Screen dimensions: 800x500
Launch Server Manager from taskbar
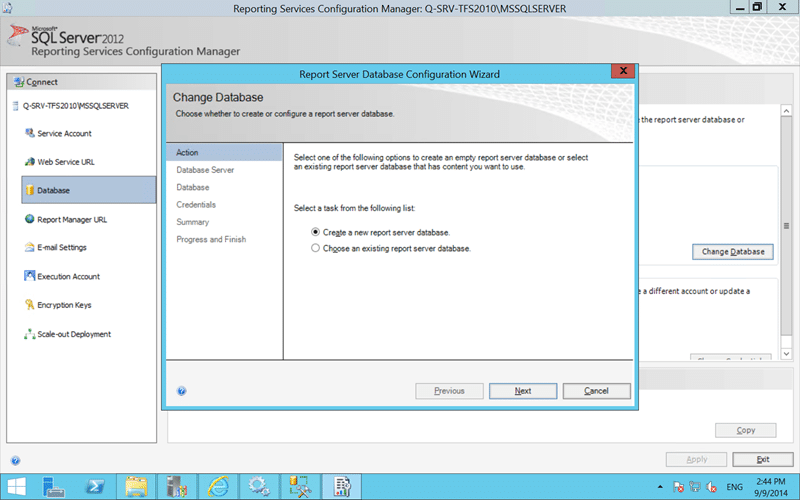tap(54, 487)
